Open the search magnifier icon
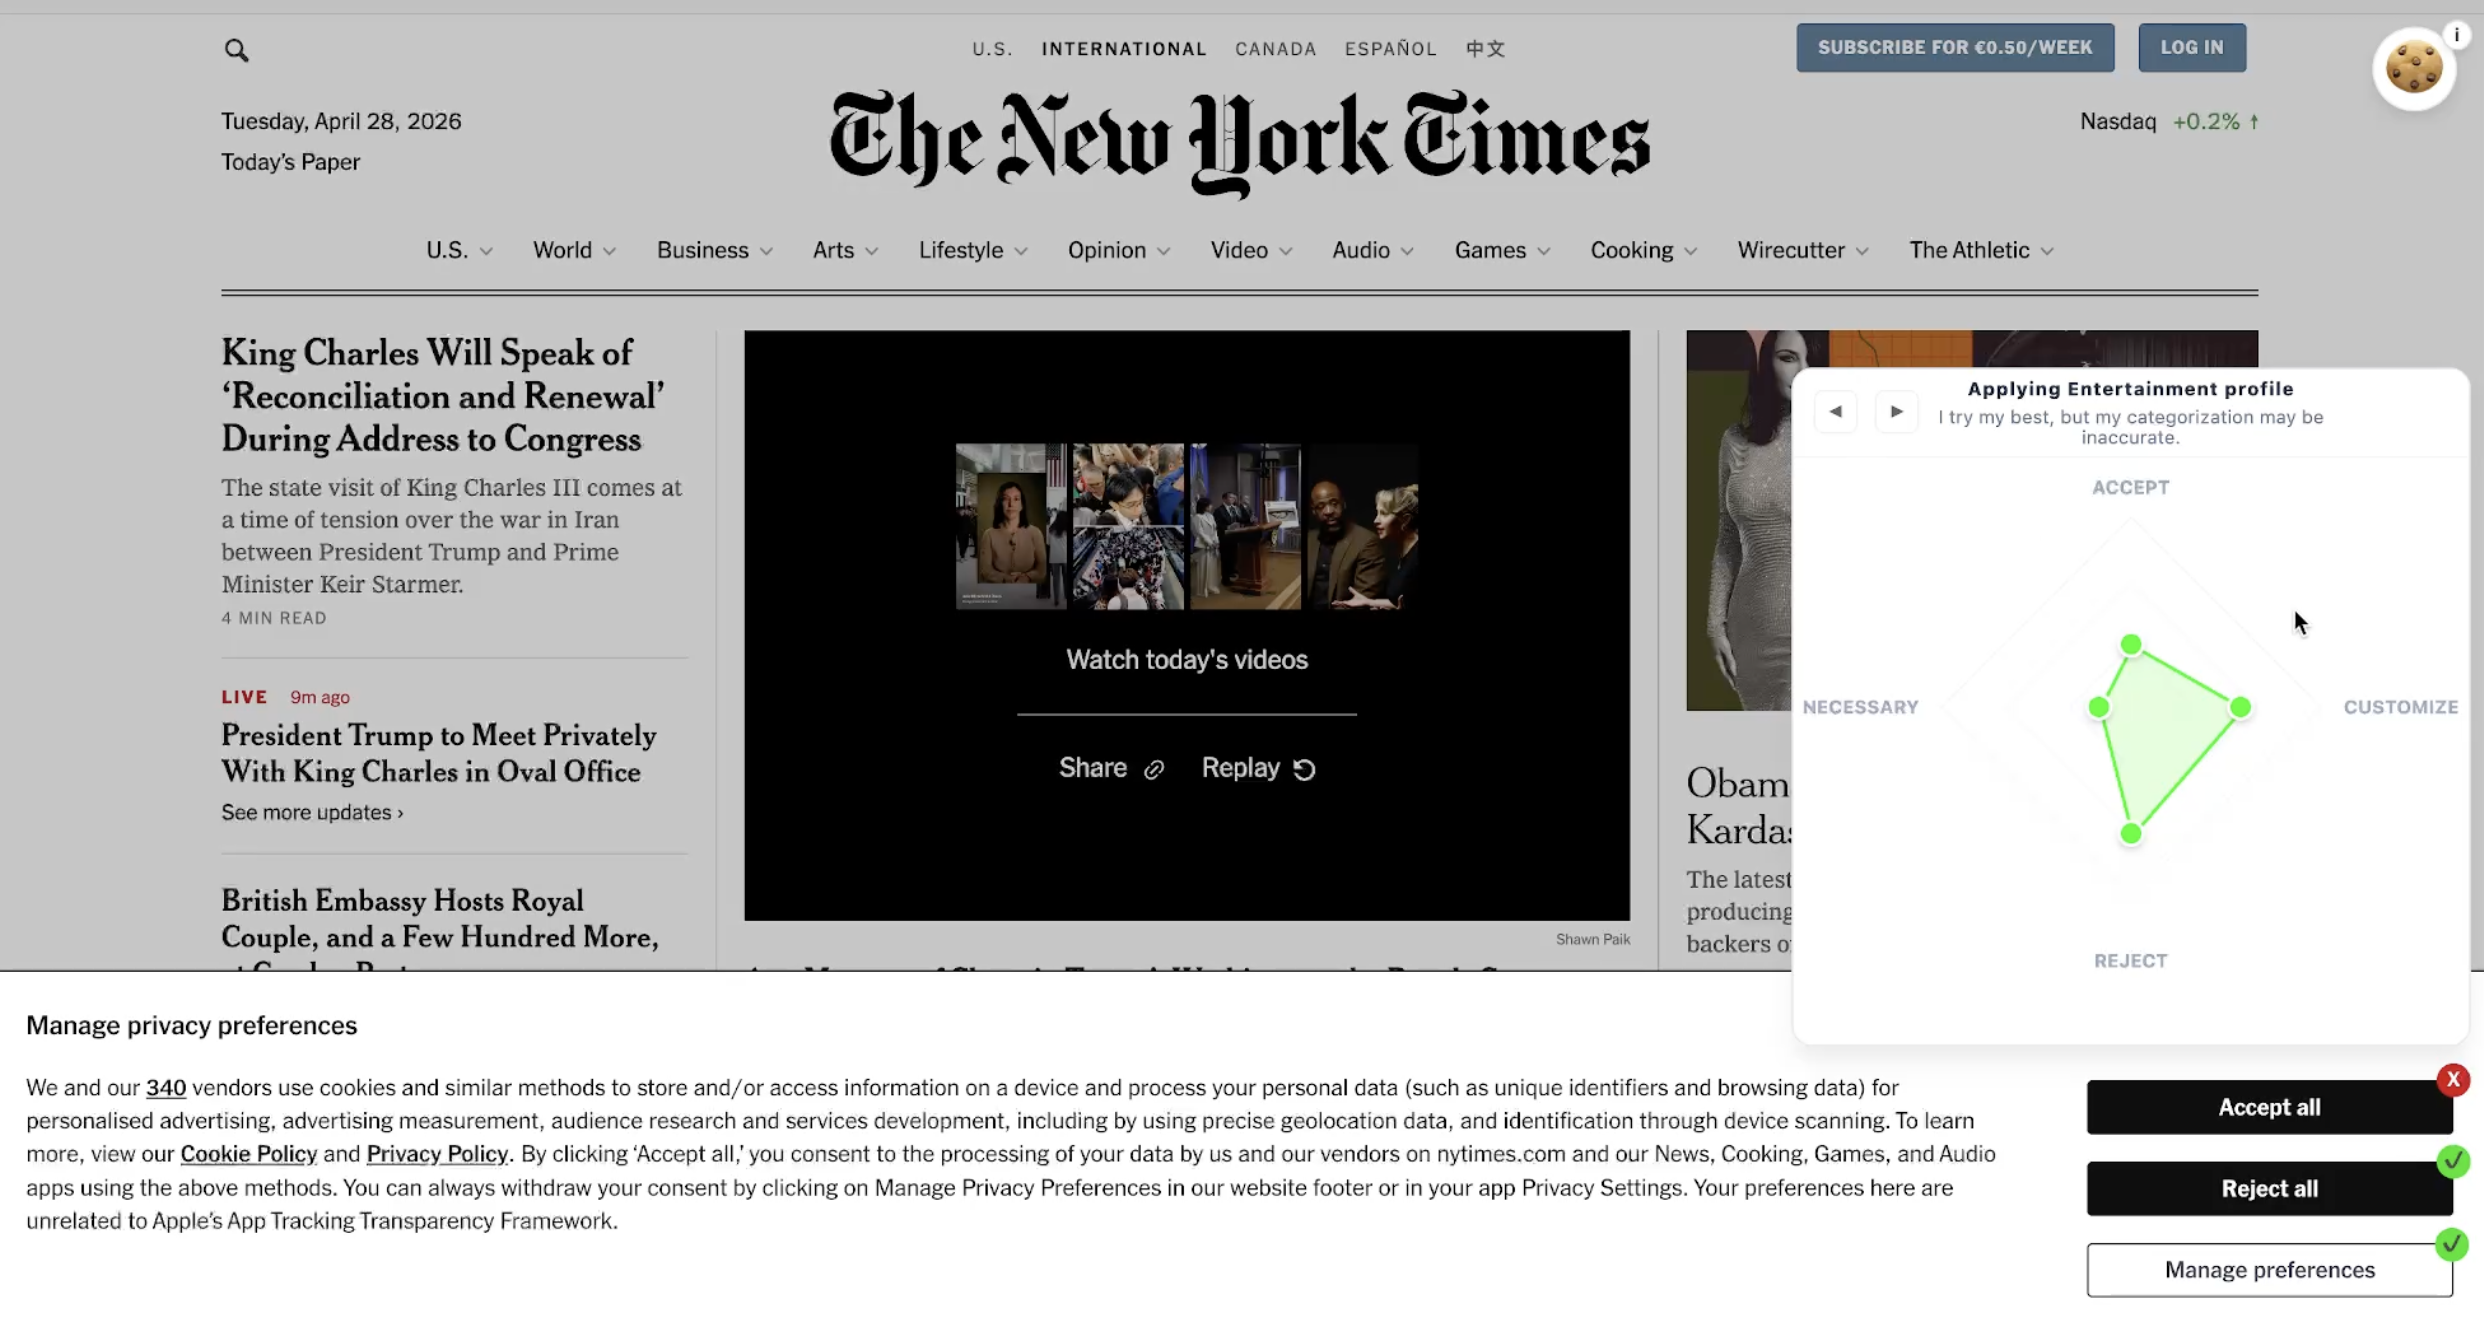Viewport: 2484px width, 1318px height. [236, 49]
